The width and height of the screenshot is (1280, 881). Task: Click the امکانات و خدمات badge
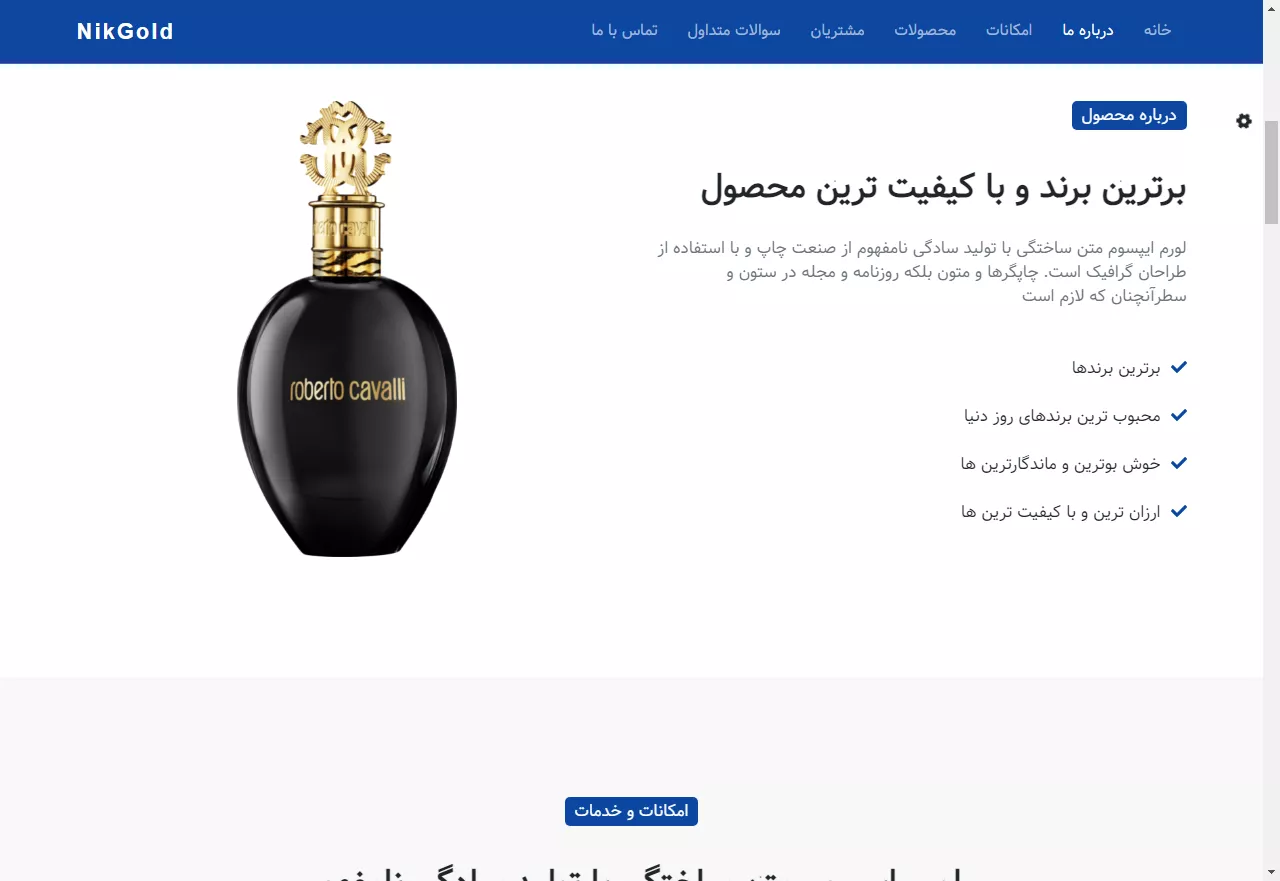click(631, 811)
